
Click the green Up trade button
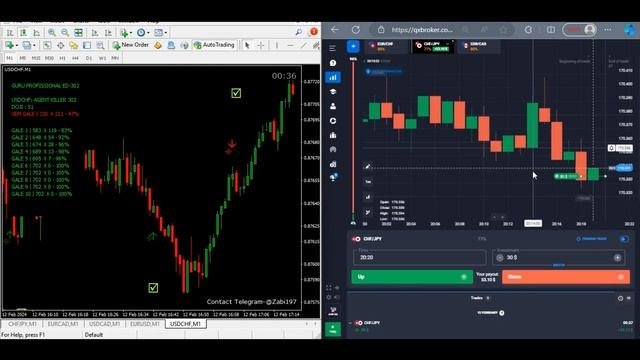pos(412,277)
